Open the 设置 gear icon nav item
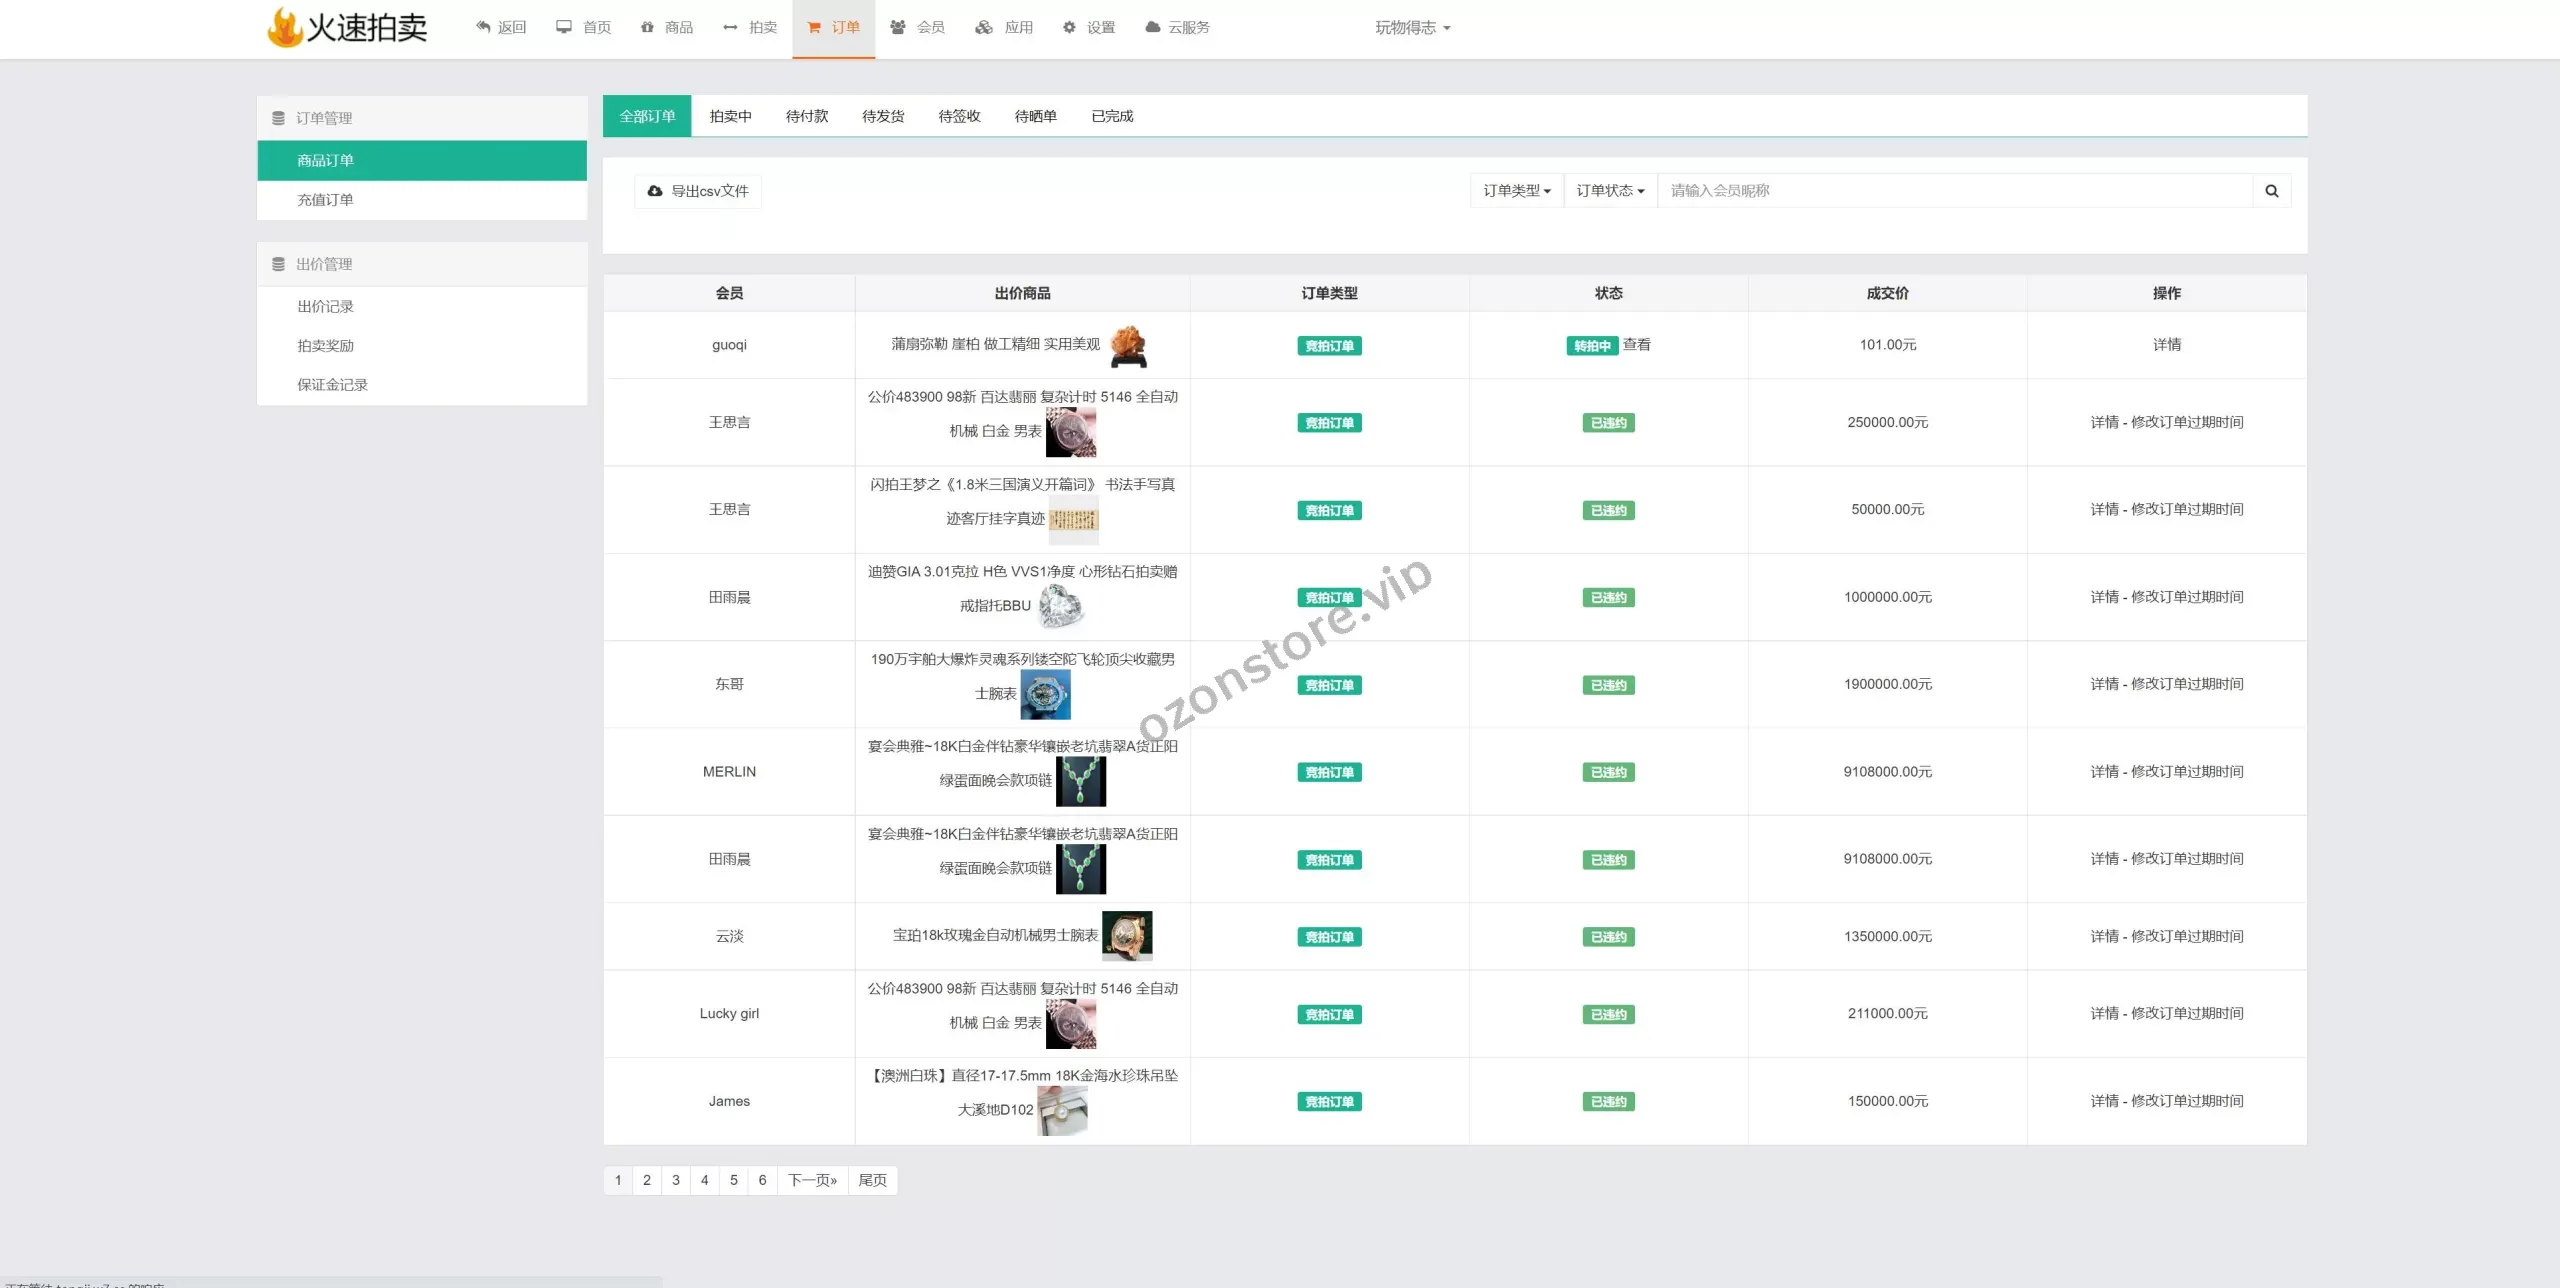This screenshot has height=1288, width=2560. click(x=1088, y=28)
